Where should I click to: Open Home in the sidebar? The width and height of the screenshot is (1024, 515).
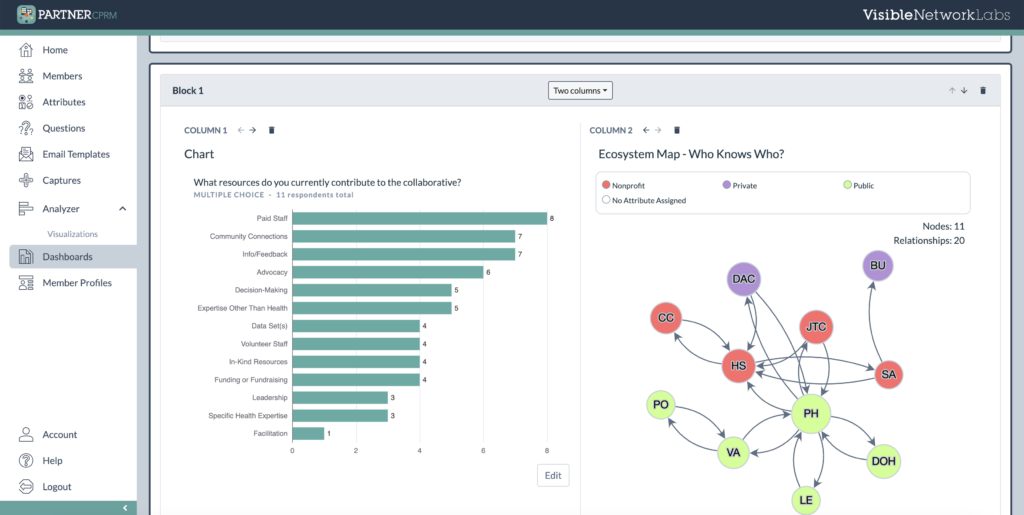[x=55, y=50]
